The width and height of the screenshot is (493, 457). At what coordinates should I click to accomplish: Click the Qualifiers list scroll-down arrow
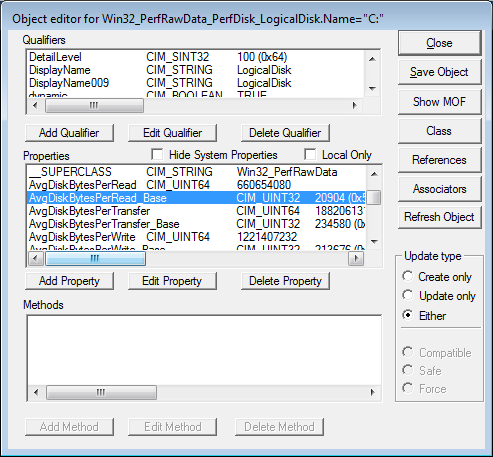(372, 89)
